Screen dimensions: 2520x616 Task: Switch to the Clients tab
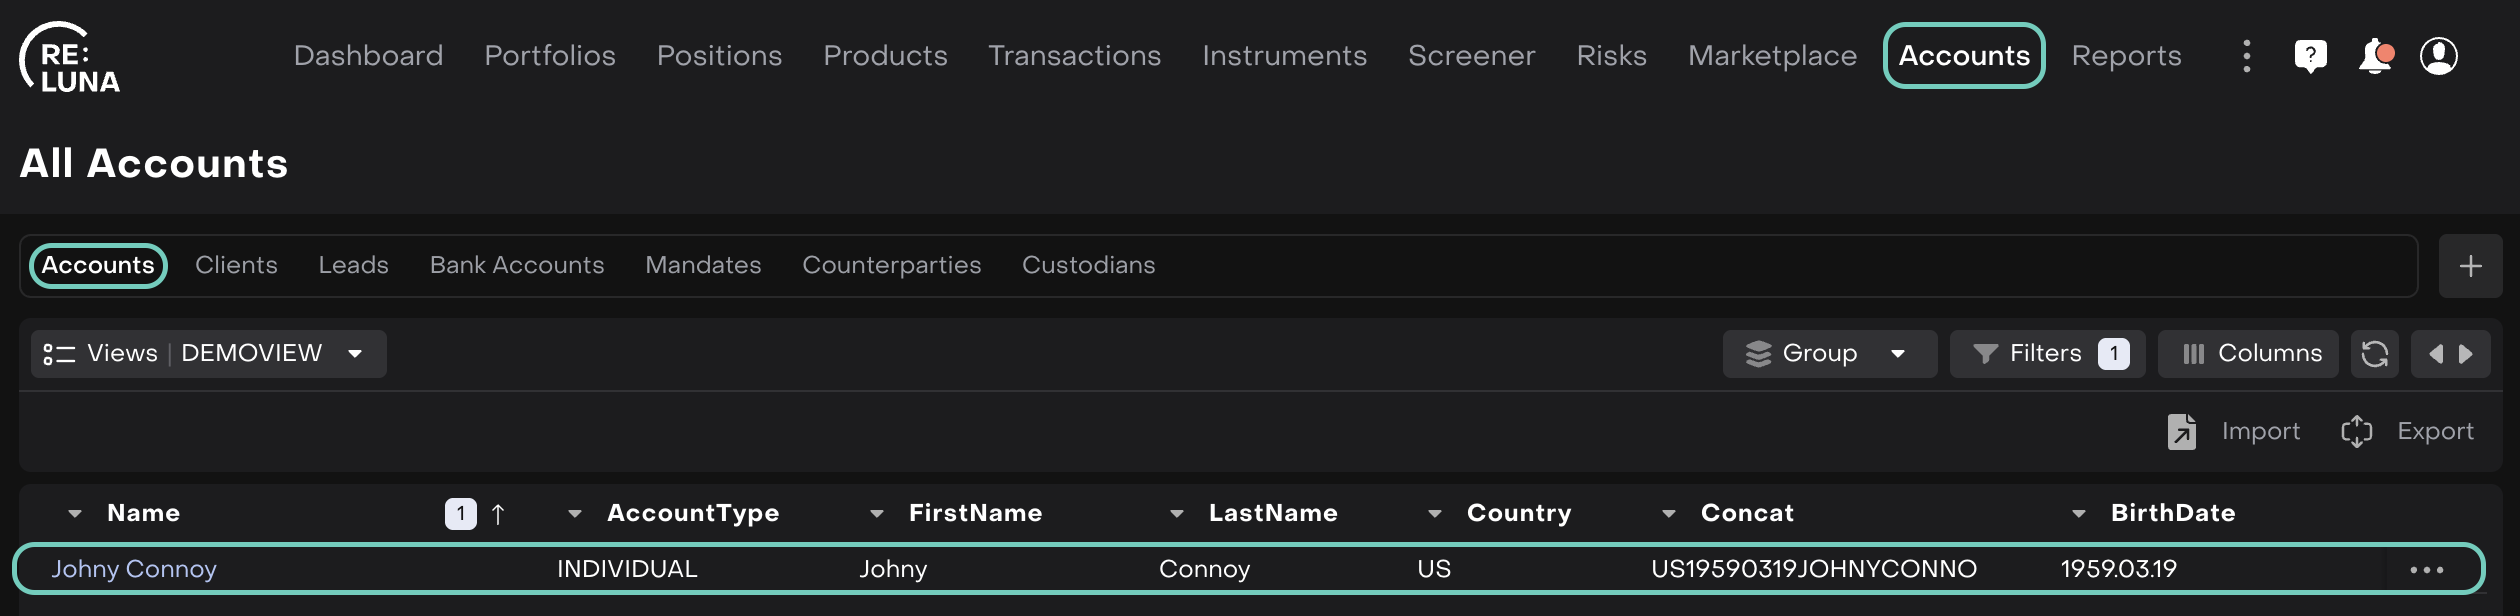236,265
